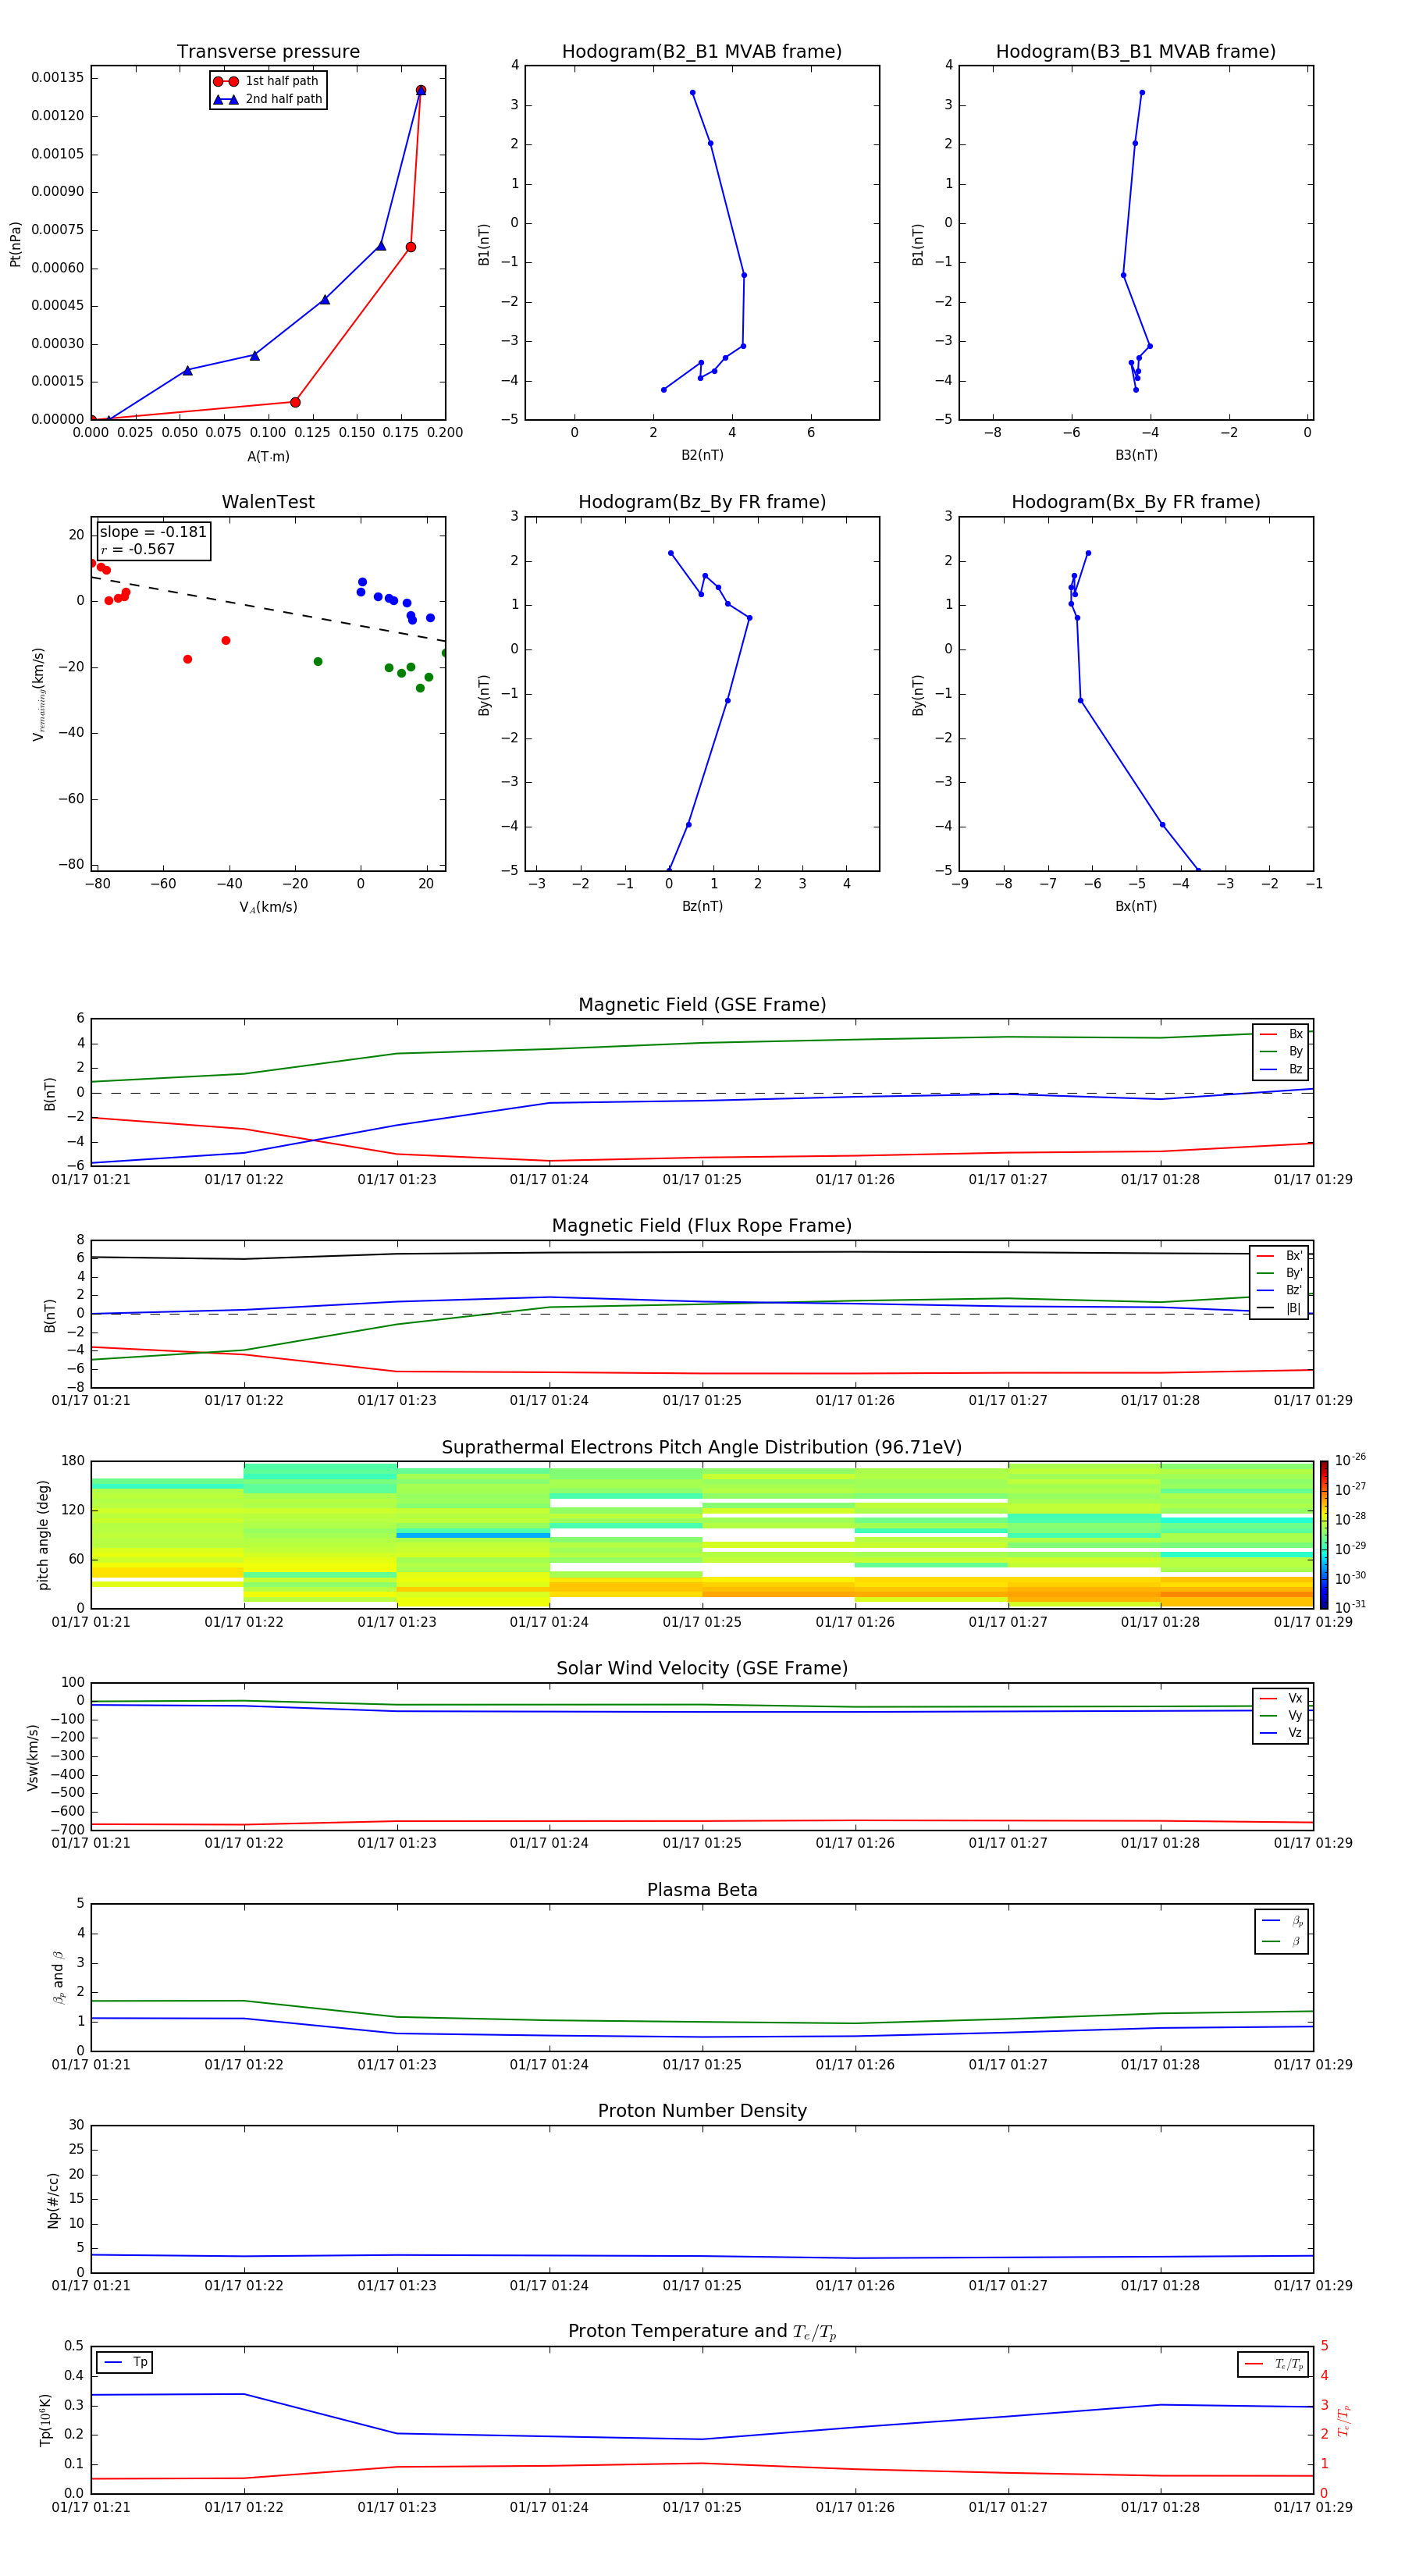
Task: Click the "Proton Number Density" plot title
Action: pyautogui.click(x=702, y=2111)
